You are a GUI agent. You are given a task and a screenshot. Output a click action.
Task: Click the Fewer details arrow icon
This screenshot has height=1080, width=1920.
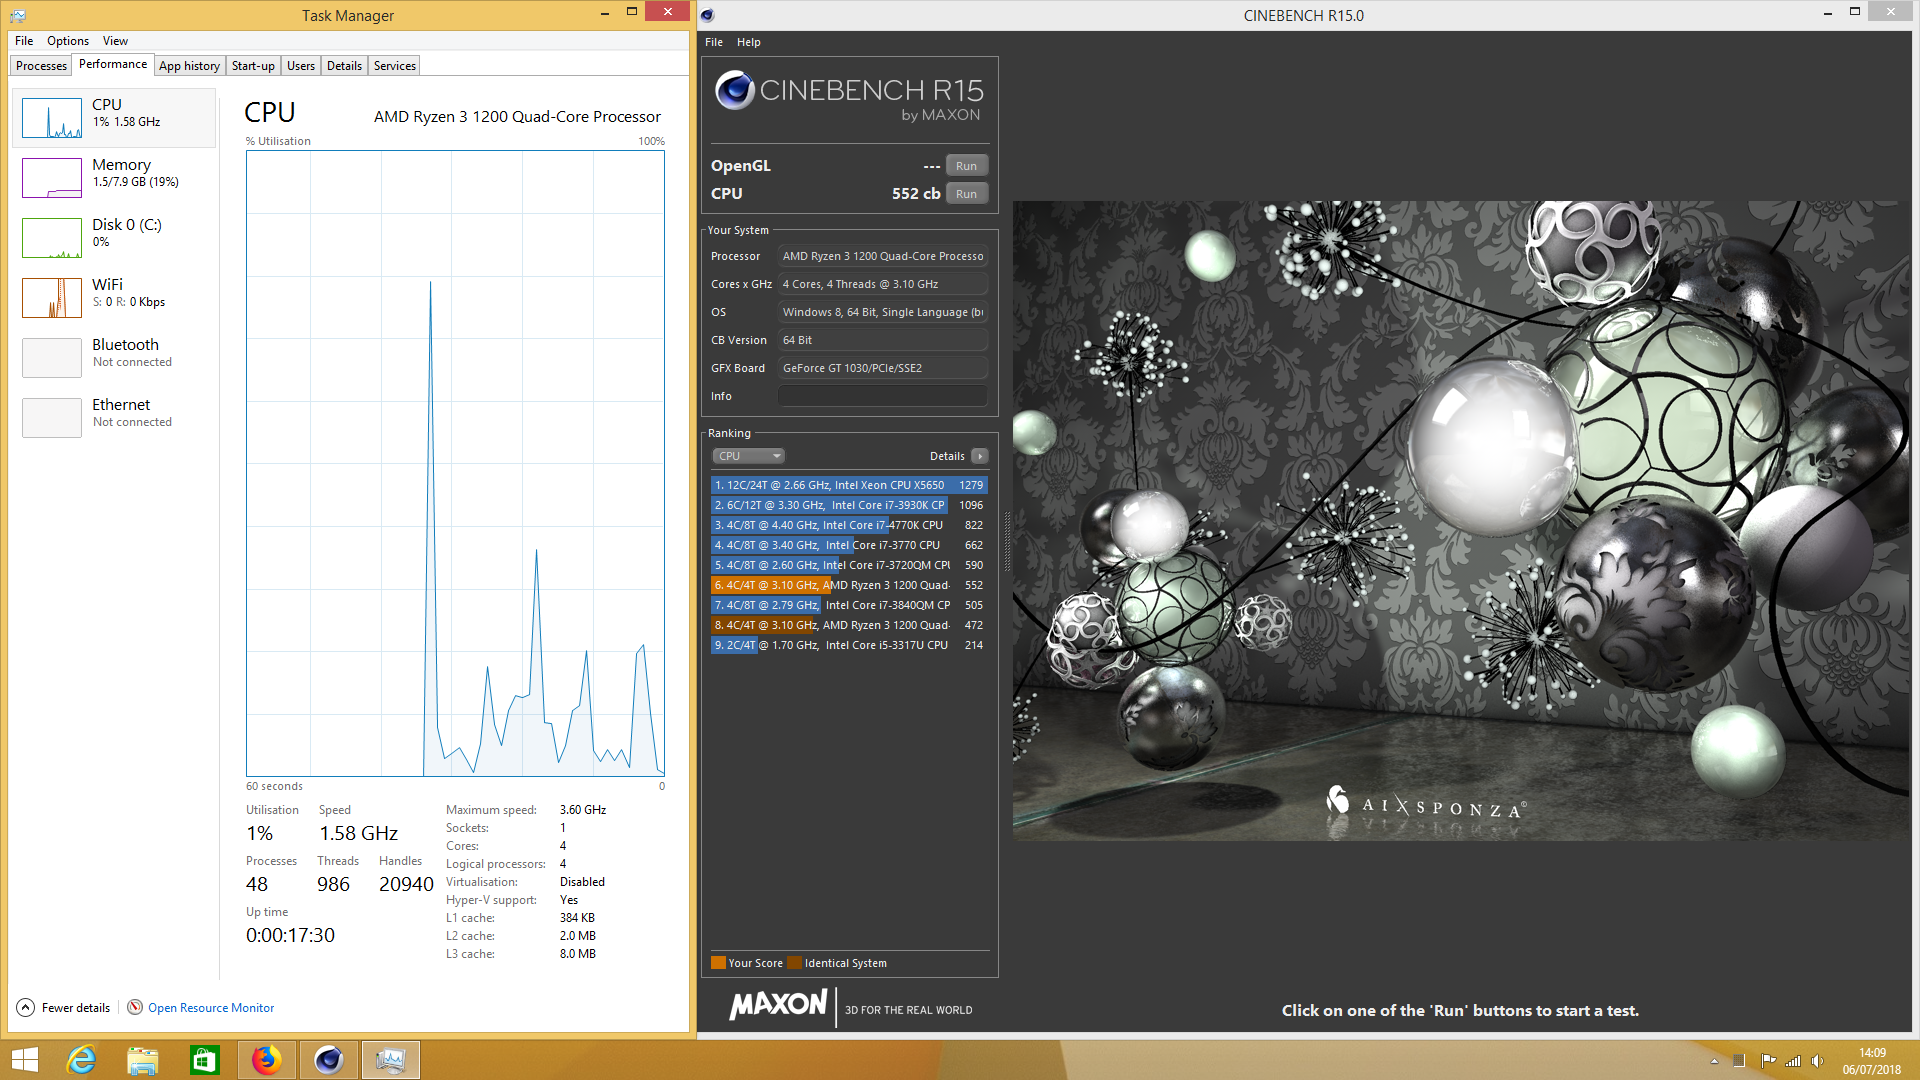[26, 1007]
